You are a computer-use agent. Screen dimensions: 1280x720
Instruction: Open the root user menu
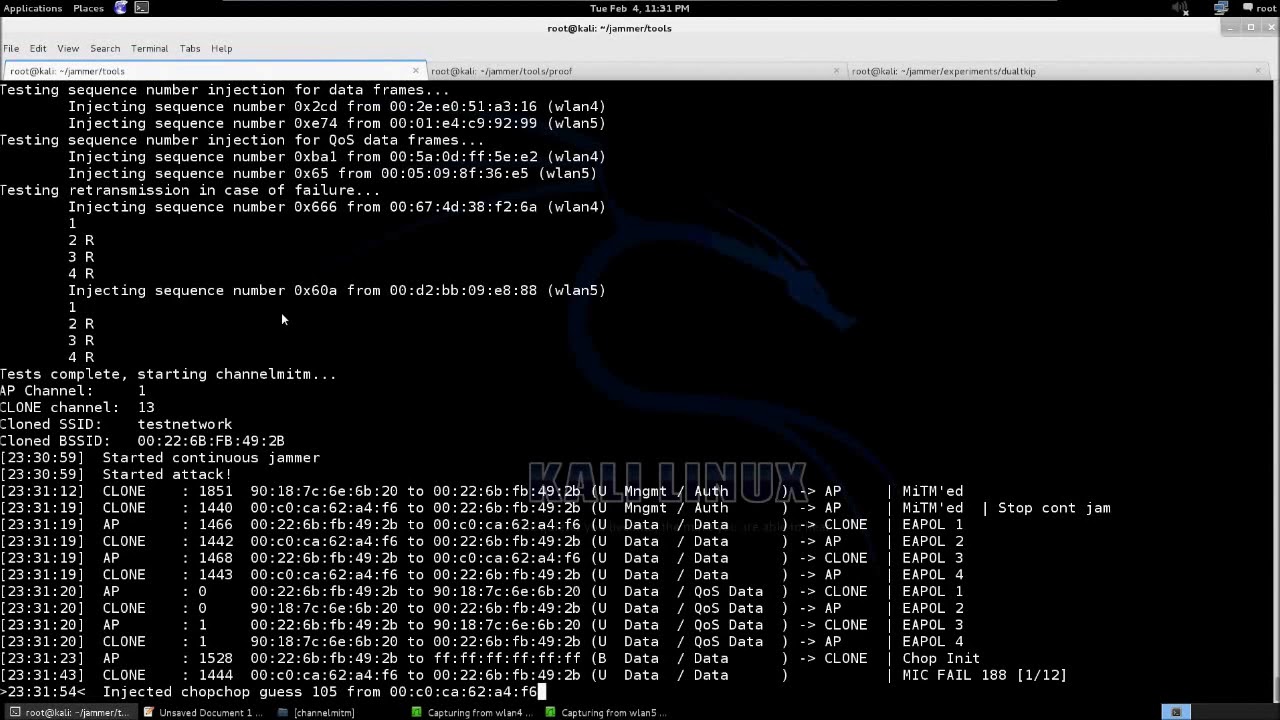click(x=1258, y=8)
